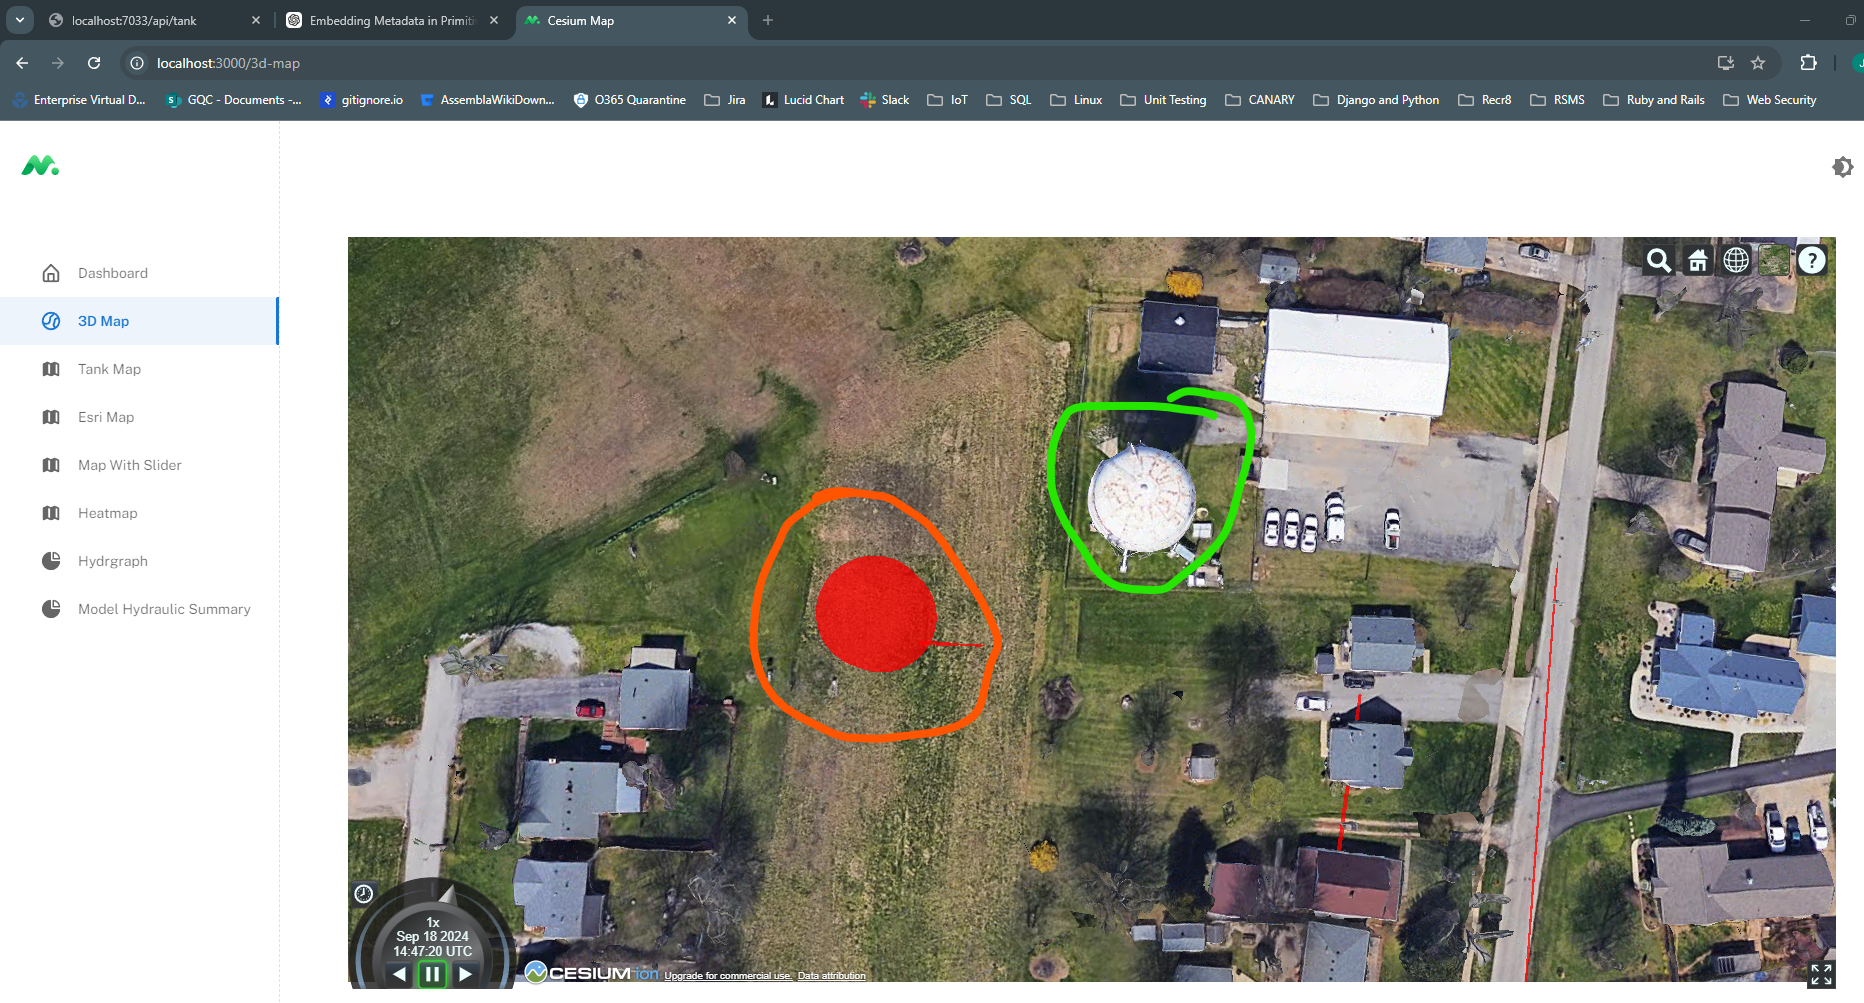Image resolution: width=1864 pixels, height=1003 pixels.
Task: Open the Data attribution link
Action: click(832, 976)
